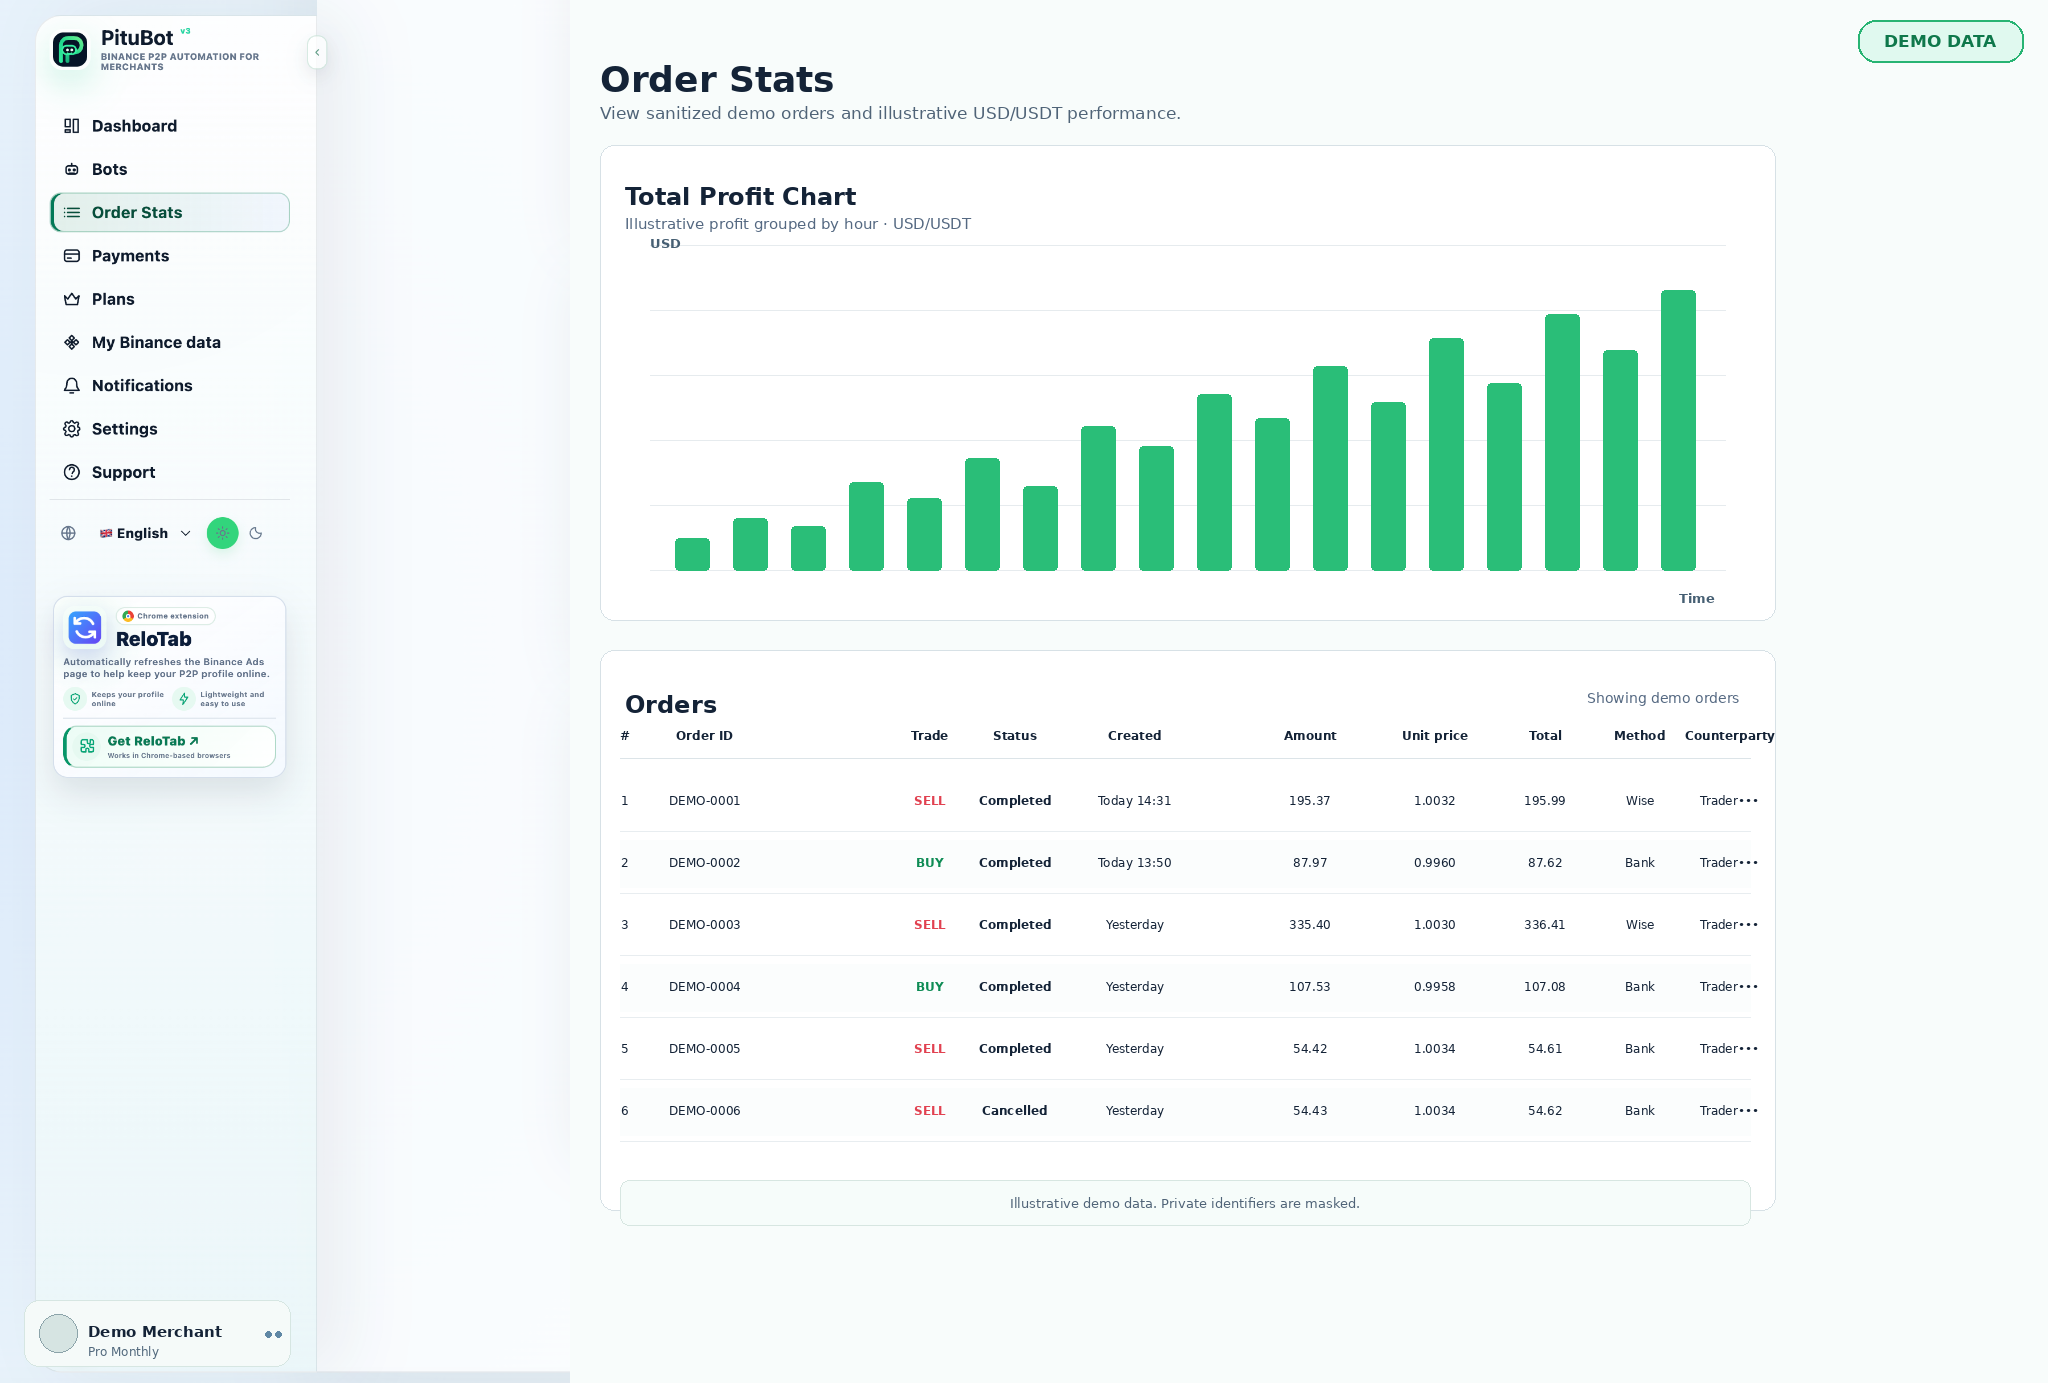Click the Demo Merchant profile name
Screen dimensions: 2048x1383
(155, 1331)
